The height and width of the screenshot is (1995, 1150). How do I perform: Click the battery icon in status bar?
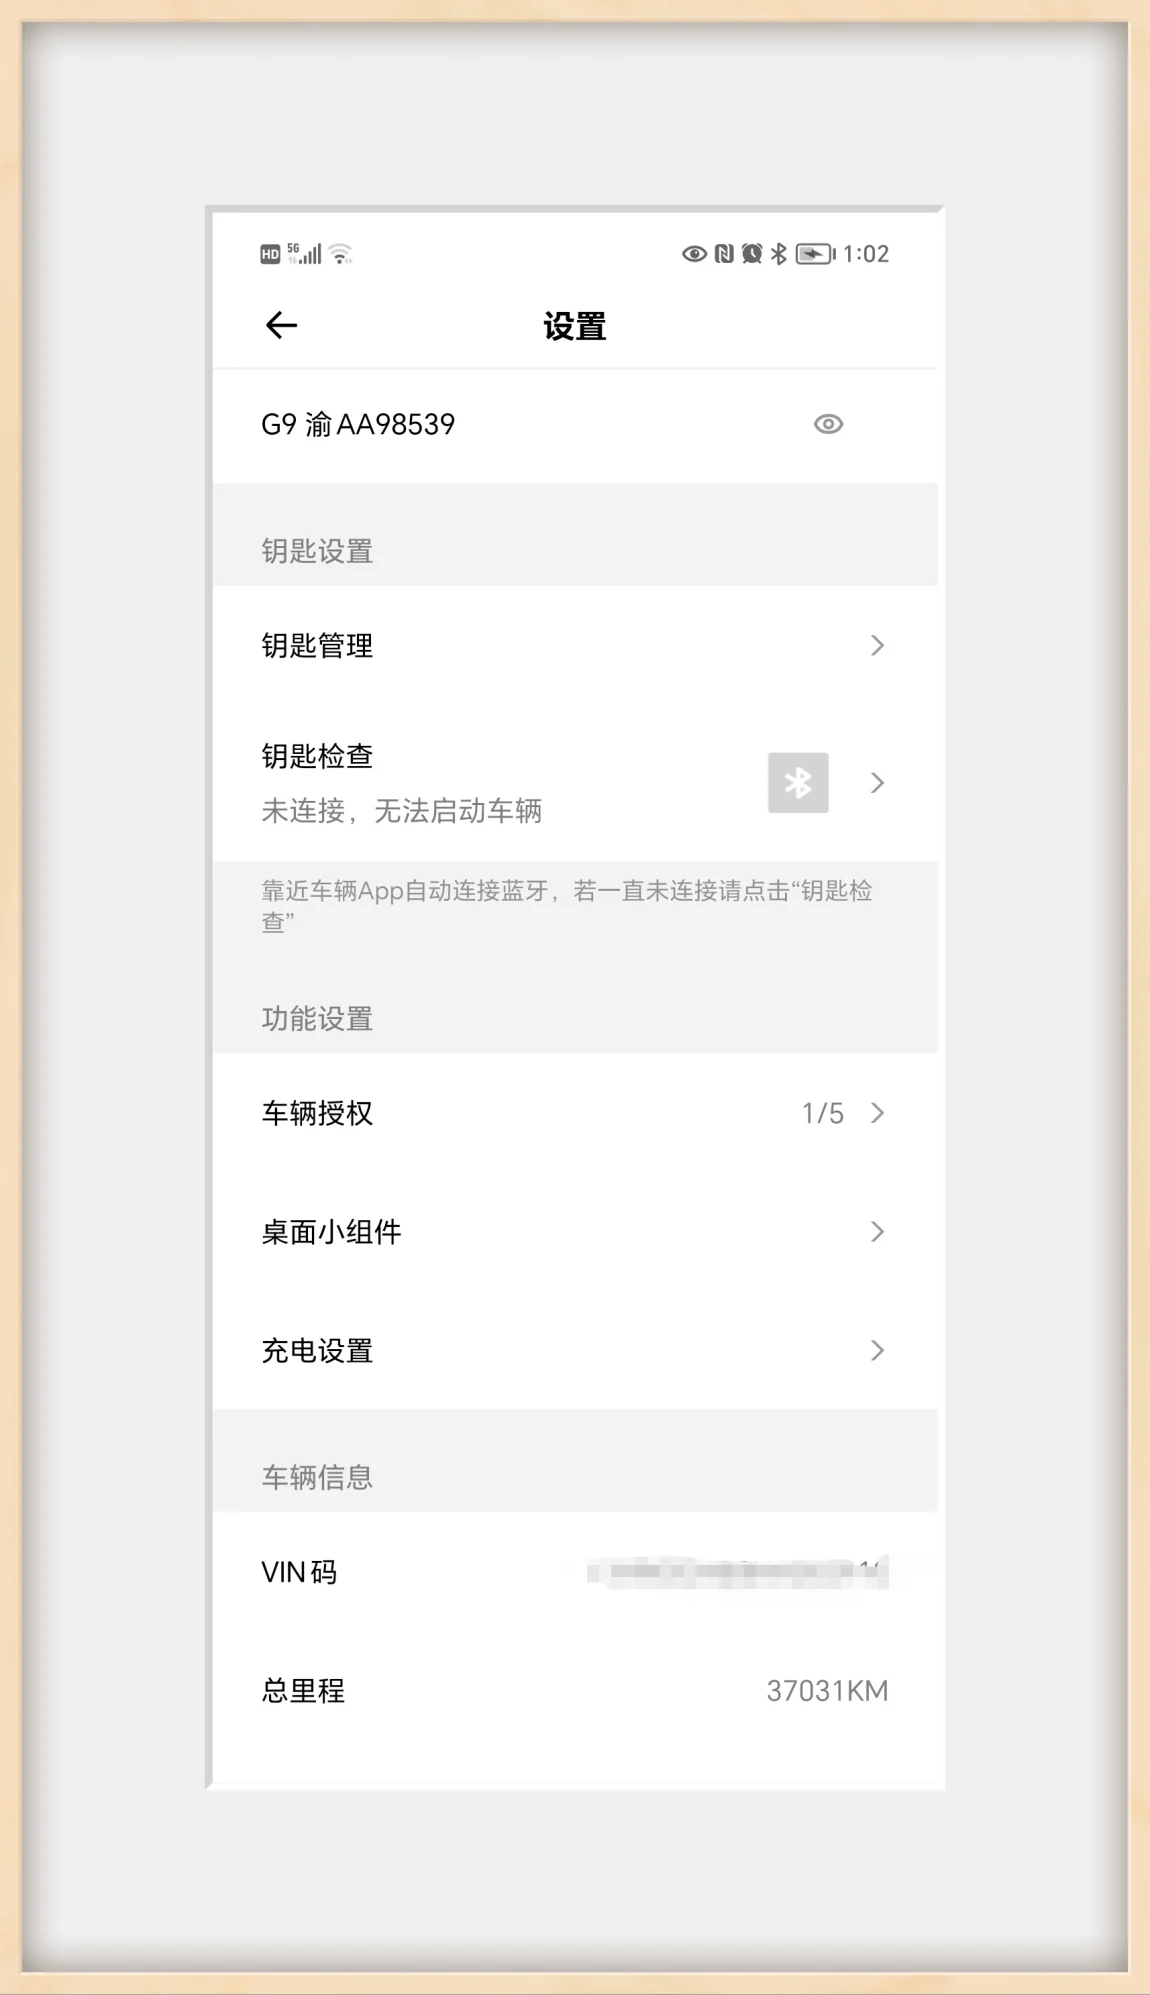pyautogui.click(x=816, y=254)
